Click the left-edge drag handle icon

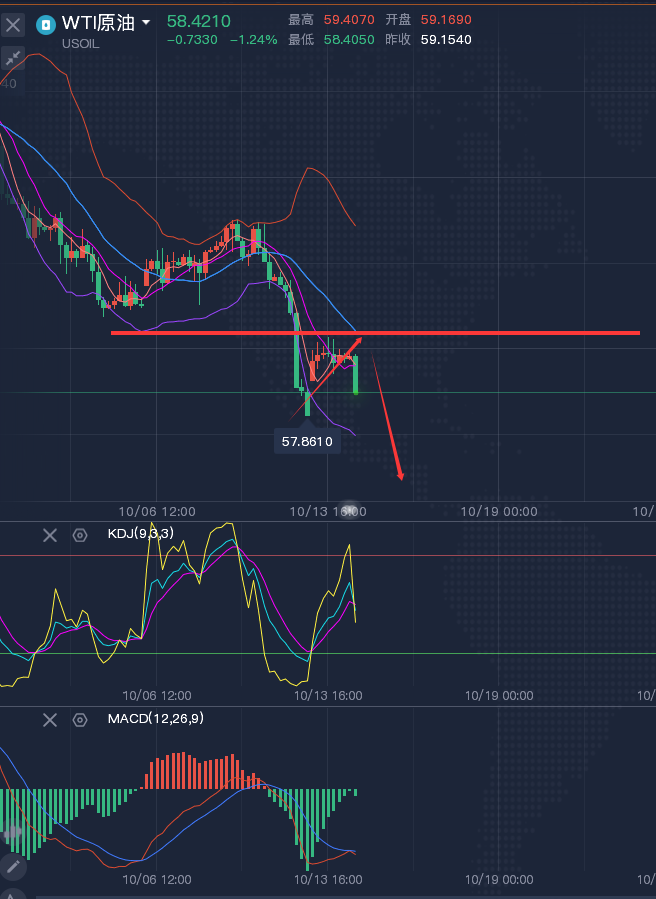12,831
